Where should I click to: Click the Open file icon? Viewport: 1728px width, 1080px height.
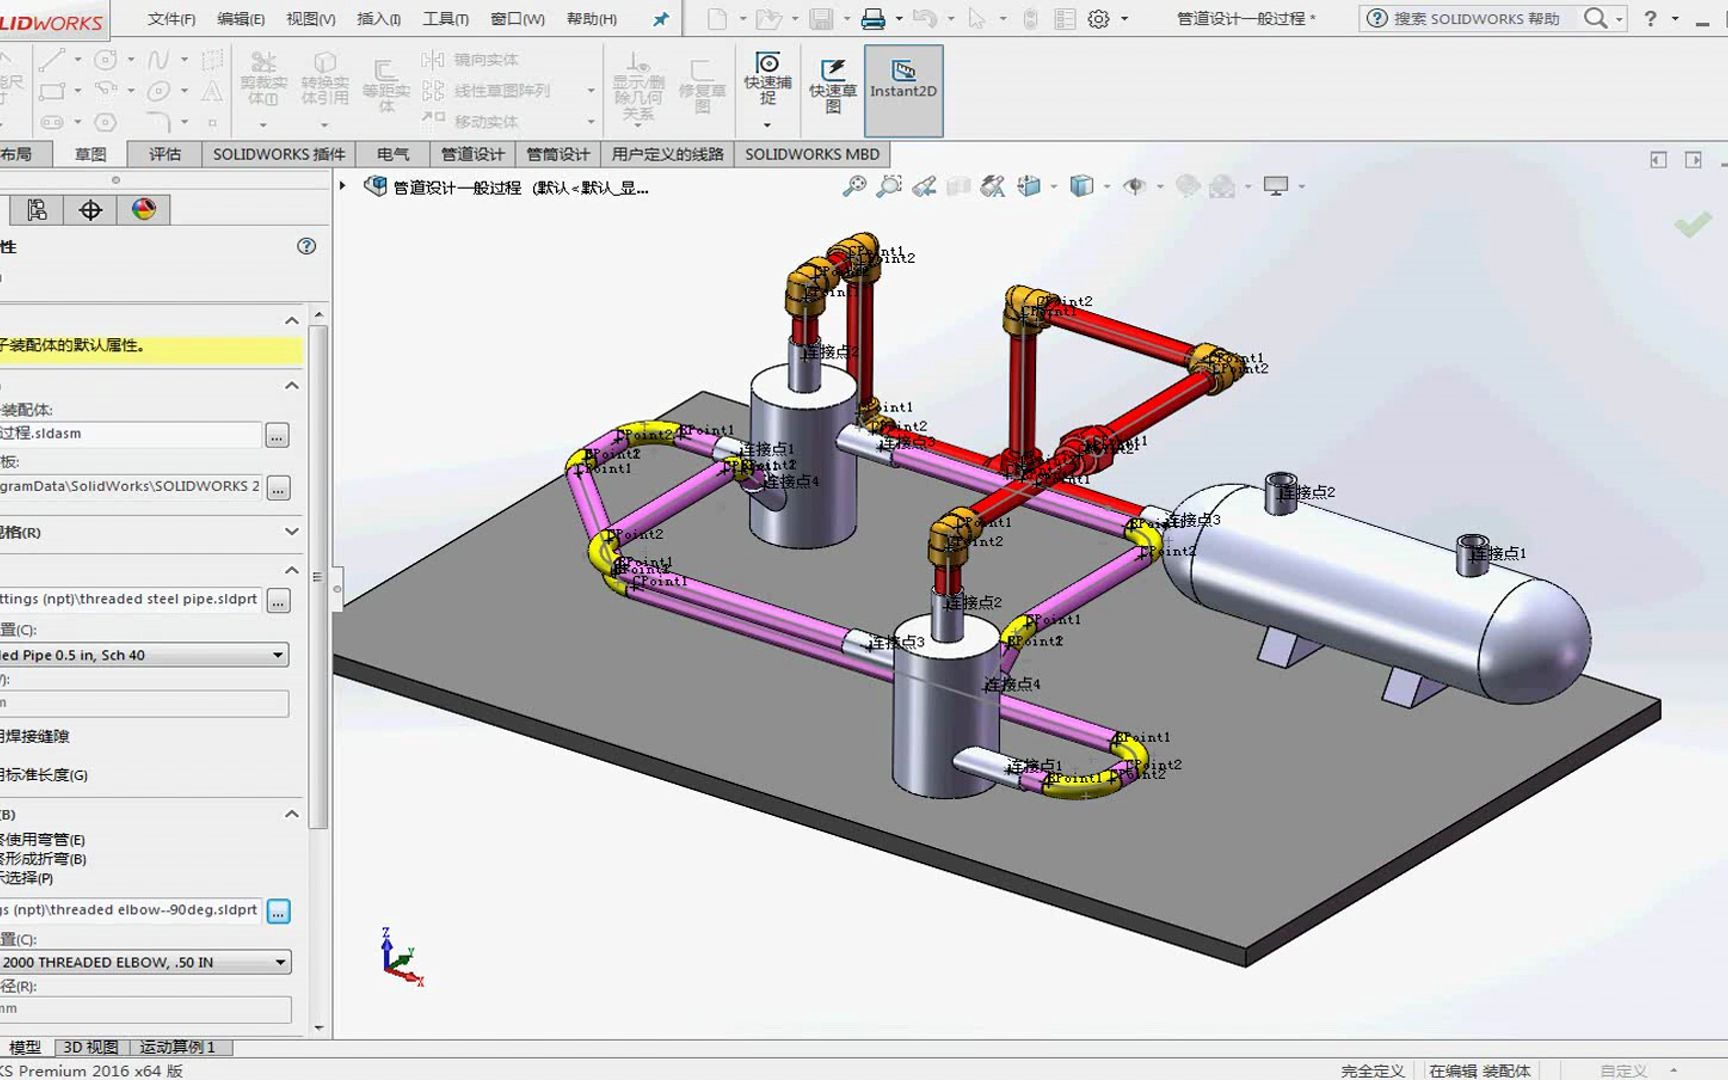click(767, 19)
